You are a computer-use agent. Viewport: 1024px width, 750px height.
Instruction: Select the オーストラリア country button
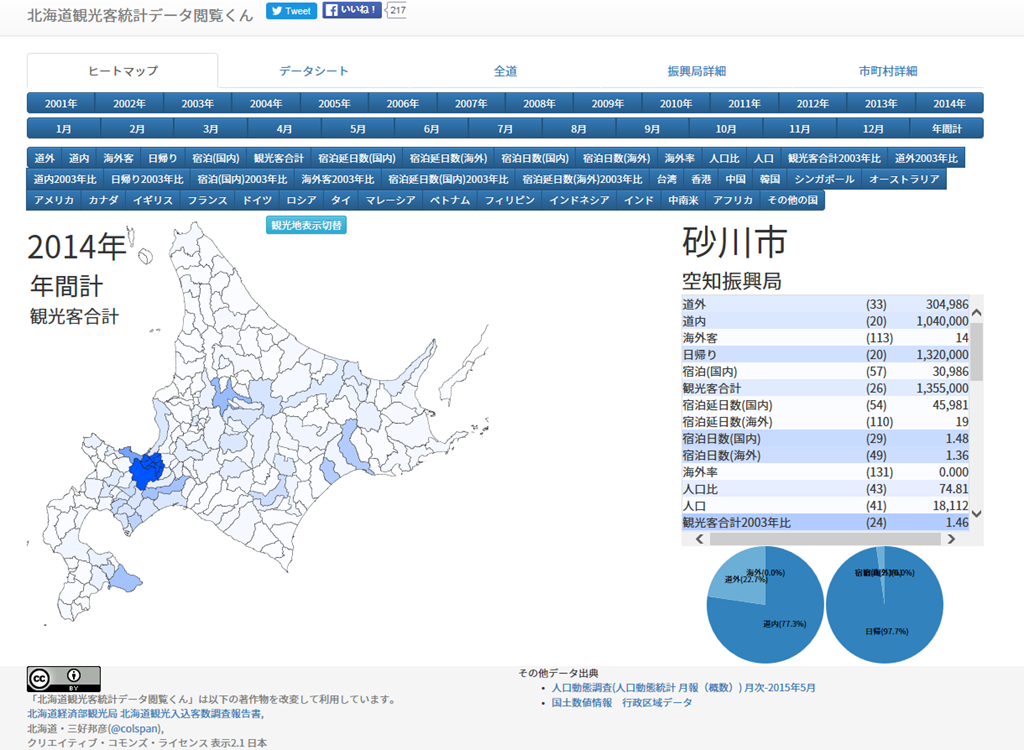pyautogui.click(x=904, y=179)
